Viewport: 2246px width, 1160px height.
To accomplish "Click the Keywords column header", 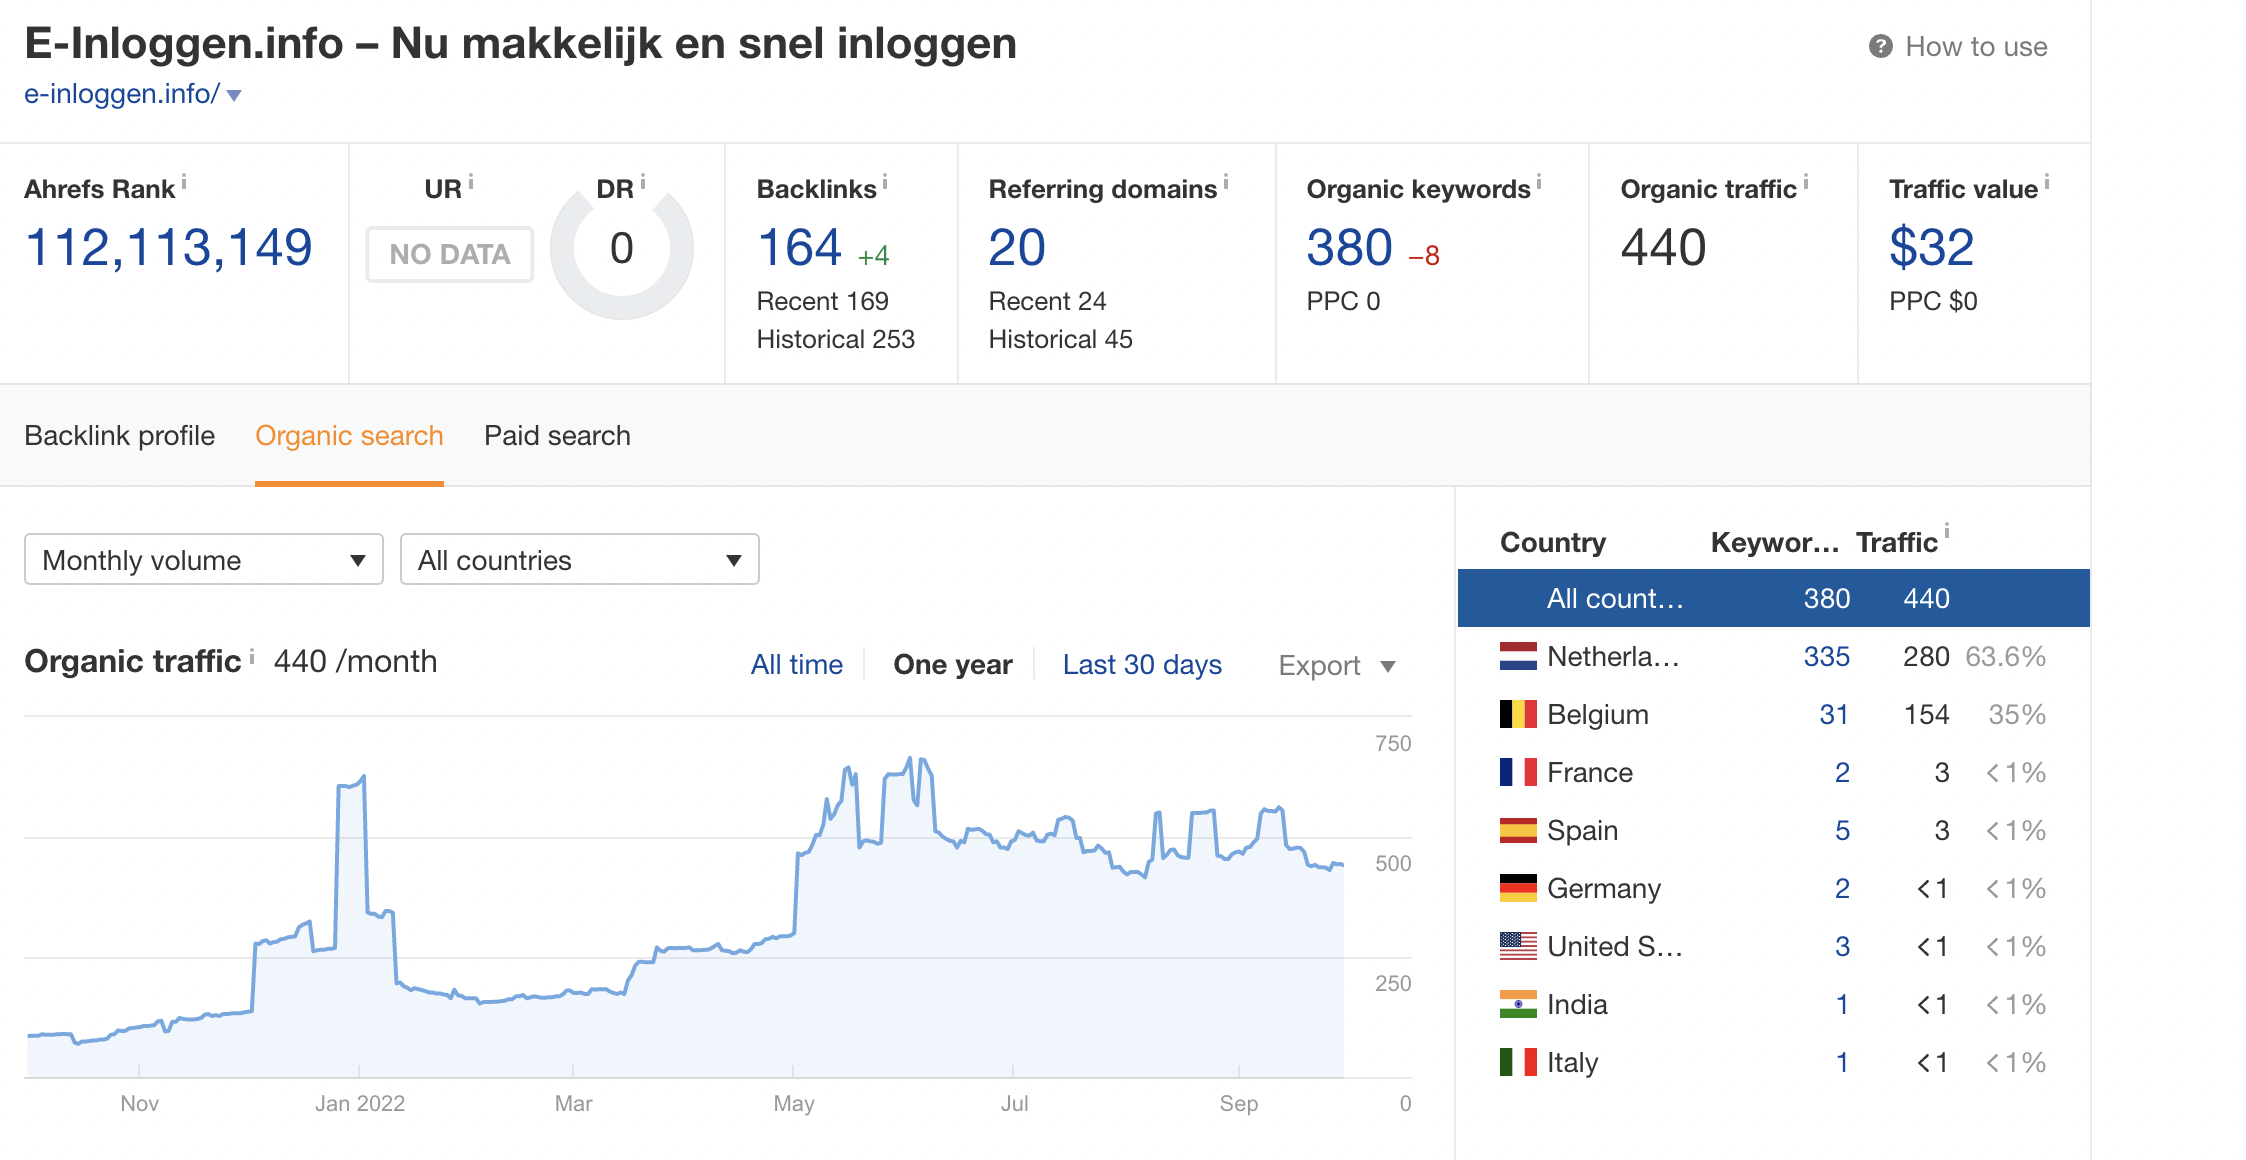I will point(1775,542).
